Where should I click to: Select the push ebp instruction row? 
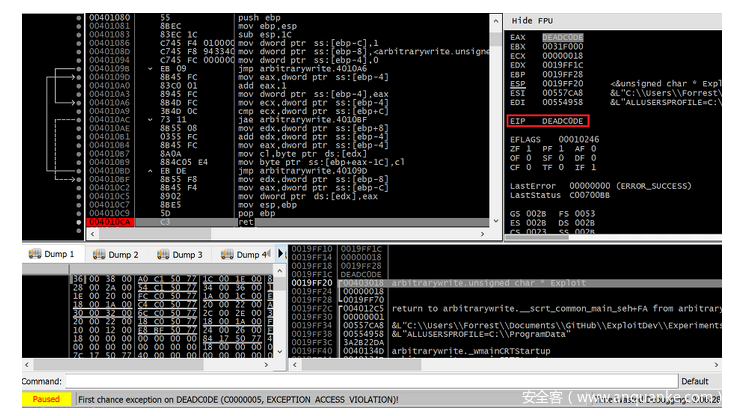(x=260, y=18)
